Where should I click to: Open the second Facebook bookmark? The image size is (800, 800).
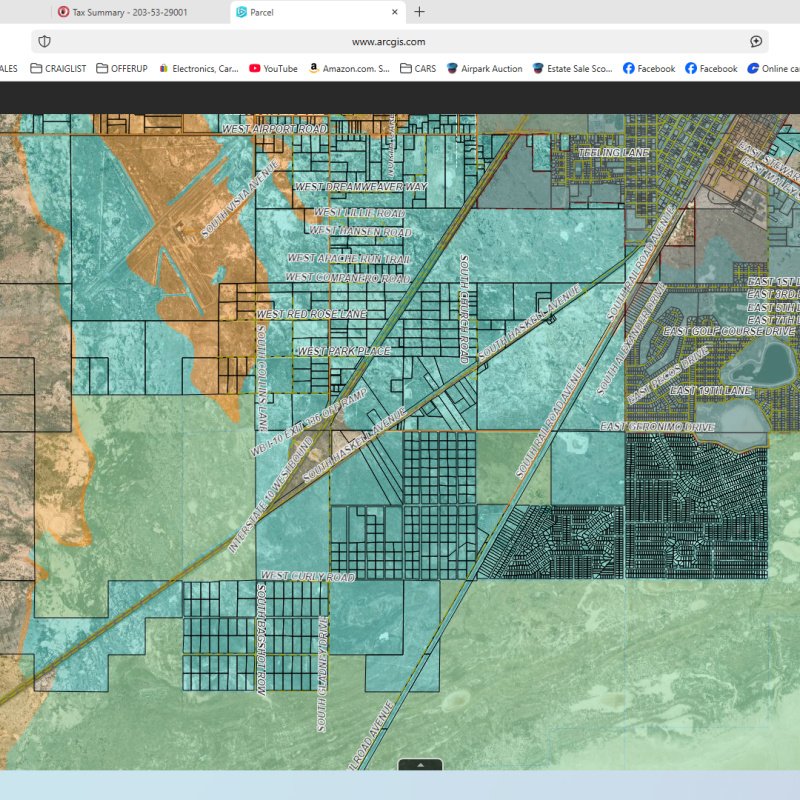point(691,69)
